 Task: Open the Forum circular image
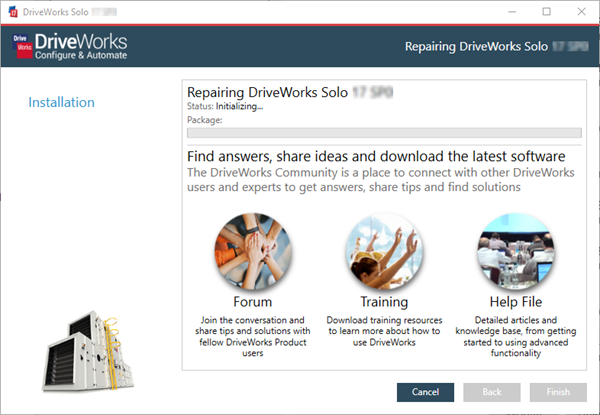pyautogui.click(x=253, y=251)
